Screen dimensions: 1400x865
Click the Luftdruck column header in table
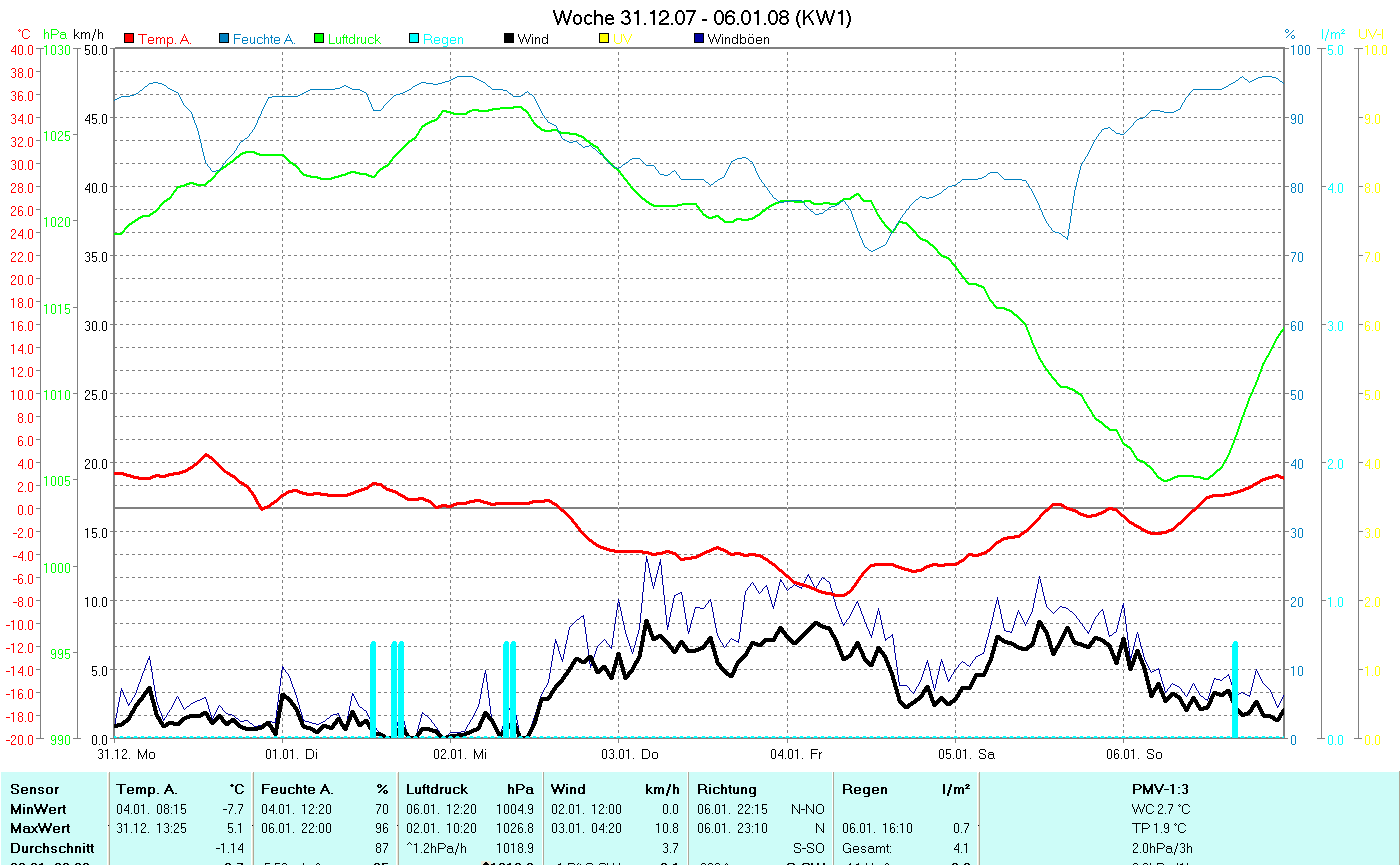tap(437, 789)
